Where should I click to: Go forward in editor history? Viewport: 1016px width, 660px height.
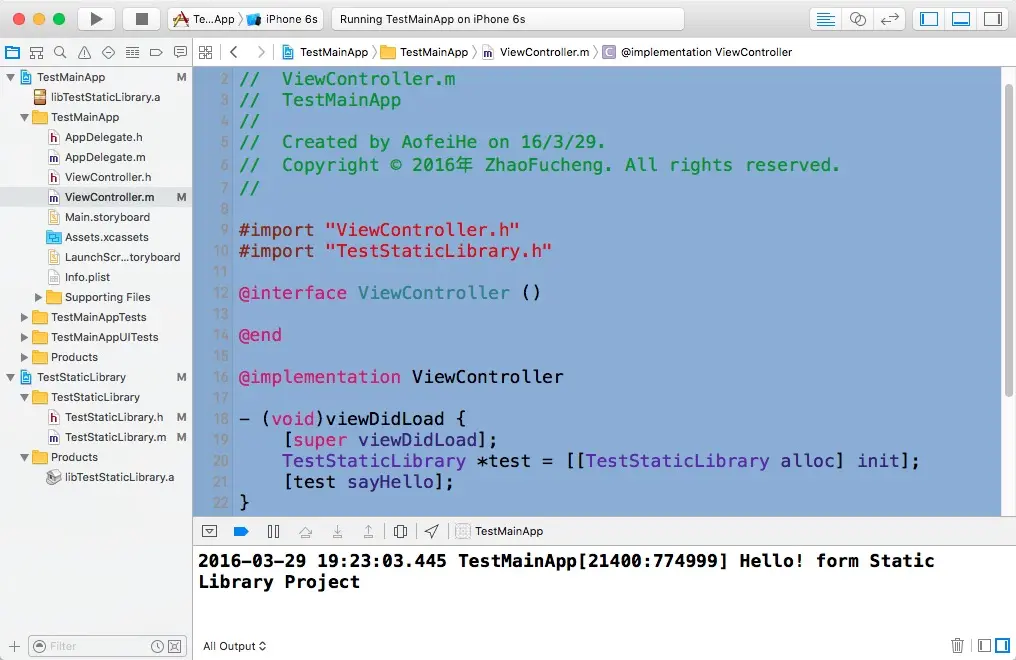(x=260, y=52)
